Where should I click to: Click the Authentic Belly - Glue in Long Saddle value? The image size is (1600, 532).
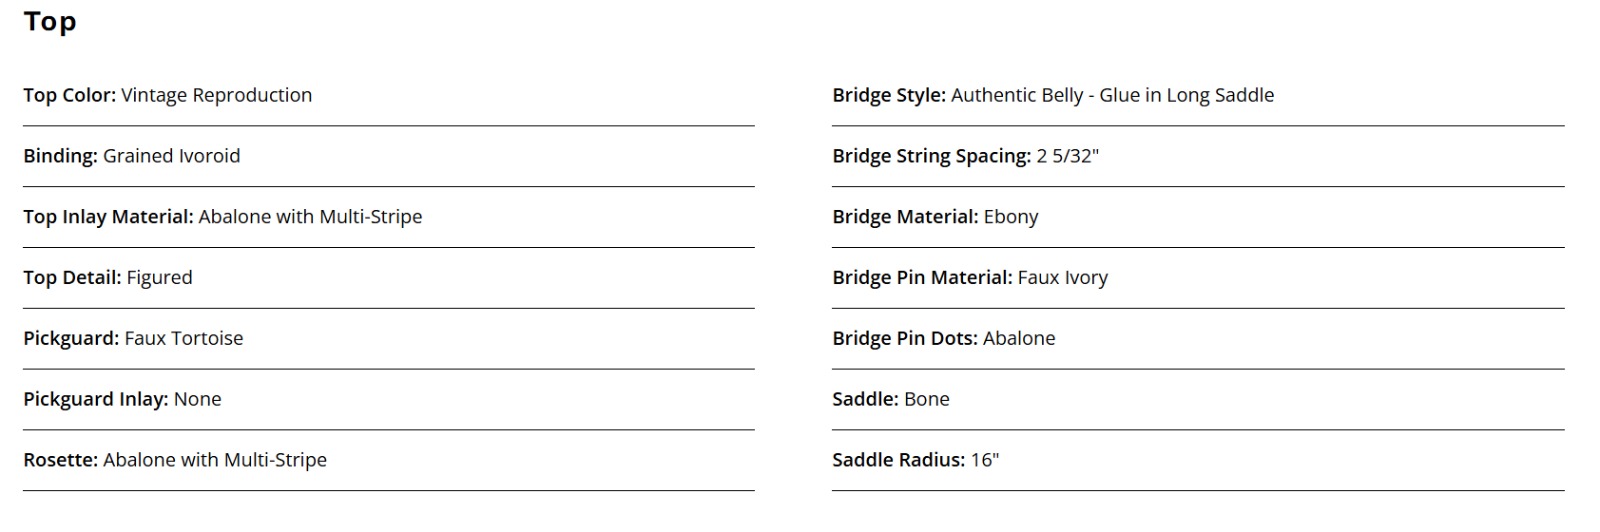coord(1112,95)
